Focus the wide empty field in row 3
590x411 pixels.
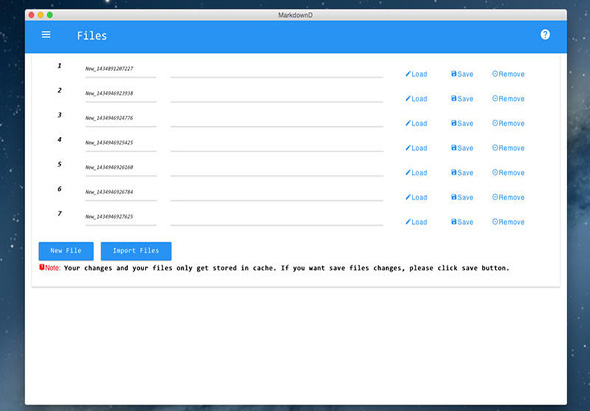(277, 119)
